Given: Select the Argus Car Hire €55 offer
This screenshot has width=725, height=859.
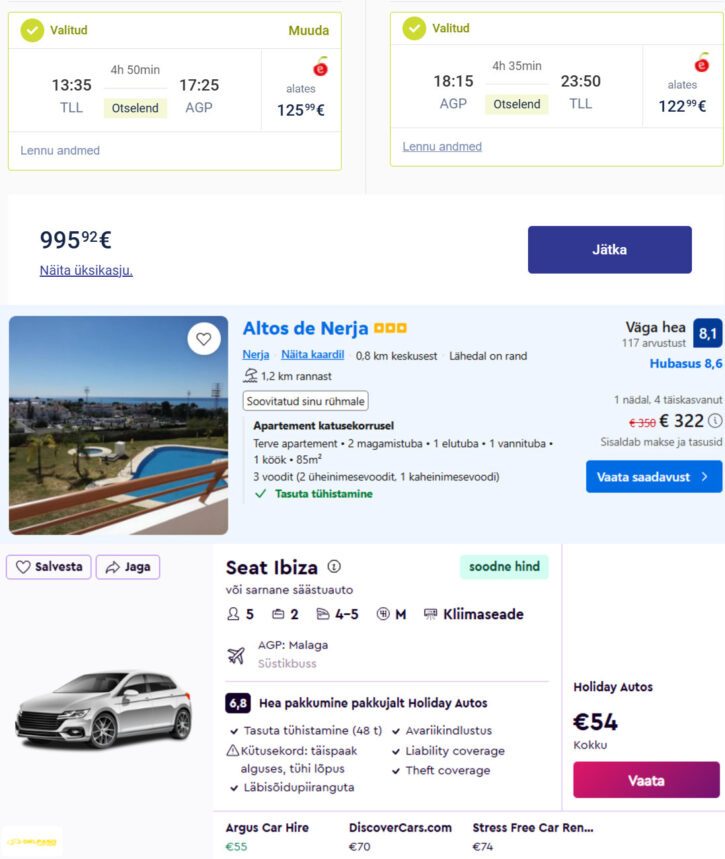Looking at the screenshot, I should [267, 837].
